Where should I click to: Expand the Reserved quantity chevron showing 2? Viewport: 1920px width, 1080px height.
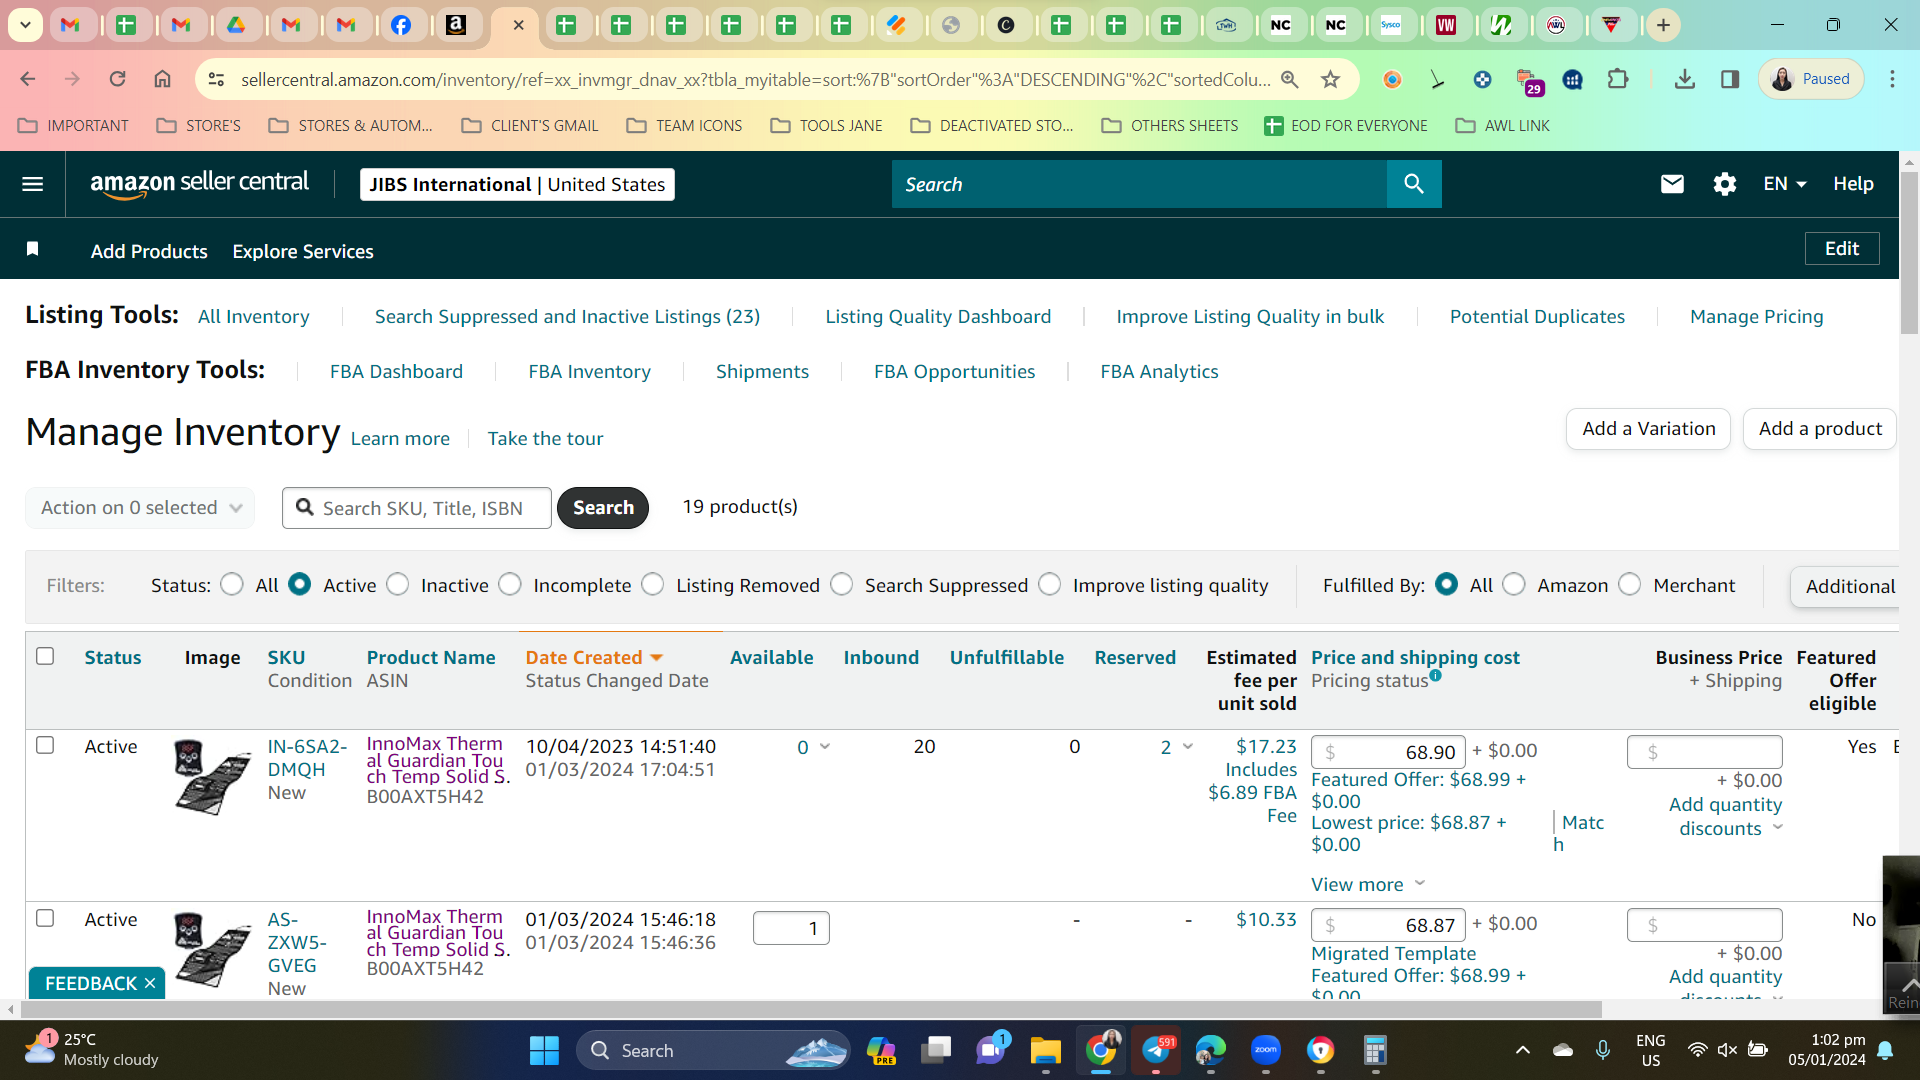(1188, 746)
